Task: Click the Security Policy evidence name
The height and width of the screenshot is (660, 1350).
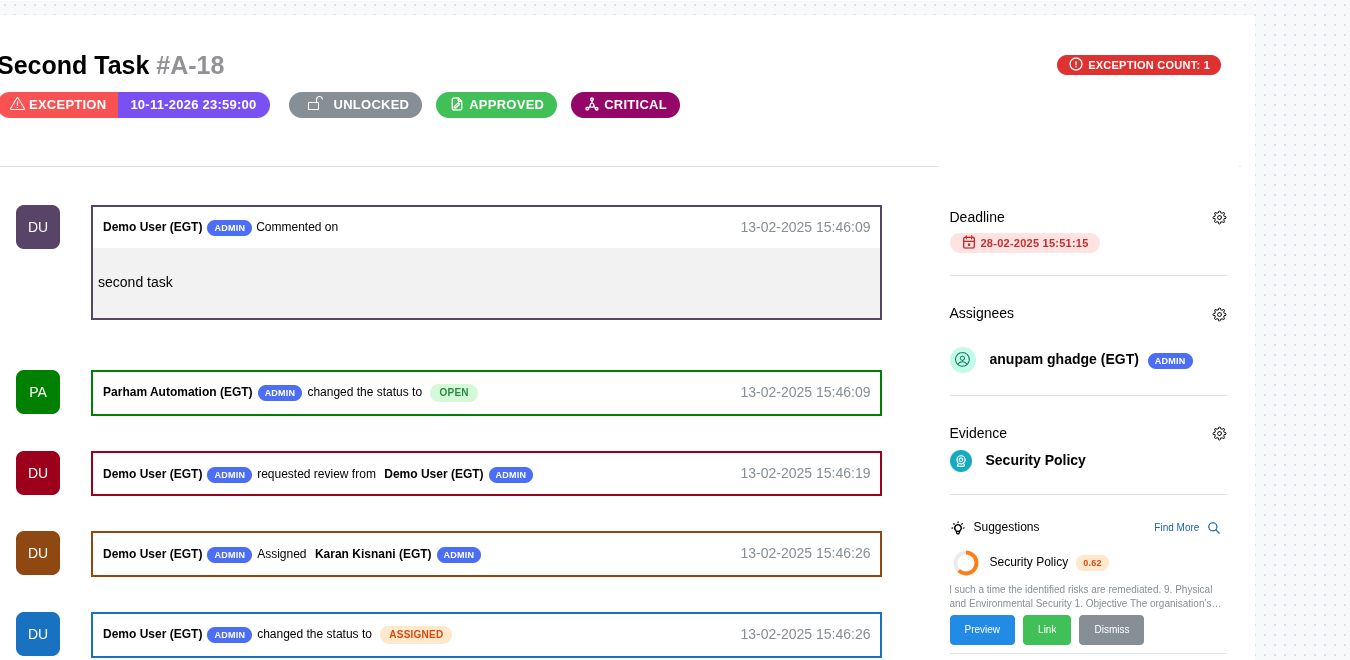Action: click(1035, 460)
